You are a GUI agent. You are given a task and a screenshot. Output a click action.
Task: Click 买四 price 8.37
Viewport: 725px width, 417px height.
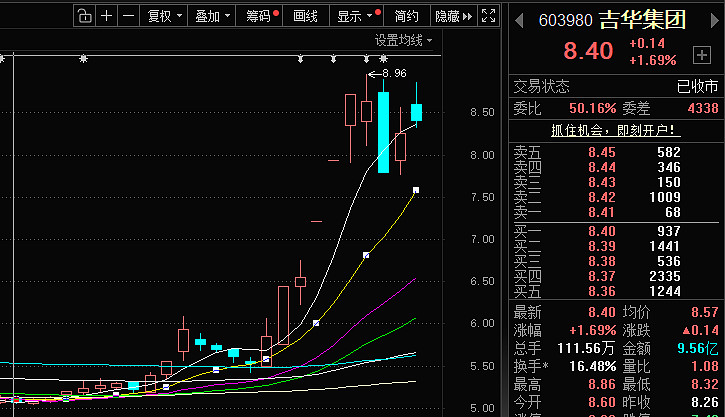coord(602,276)
